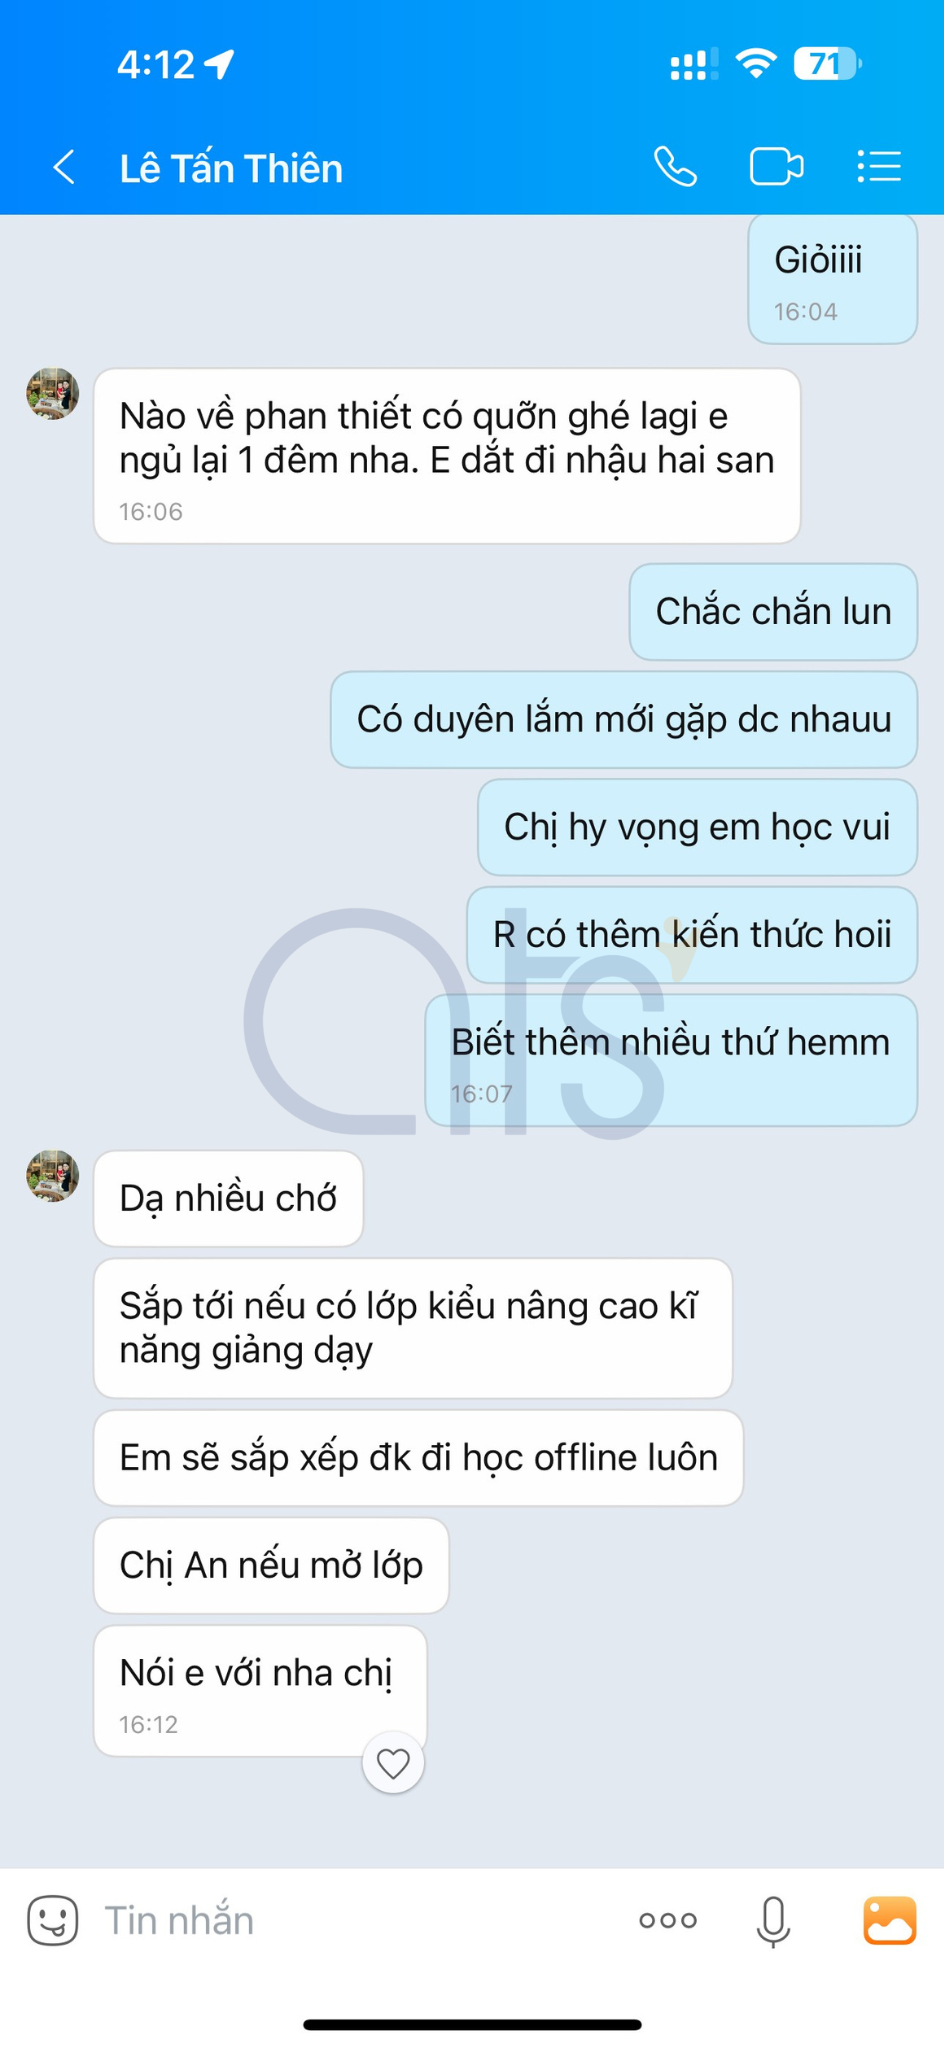Start a video call from the header
Image resolution: width=944 pixels, height=2048 pixels.
(x=776, y=167)
